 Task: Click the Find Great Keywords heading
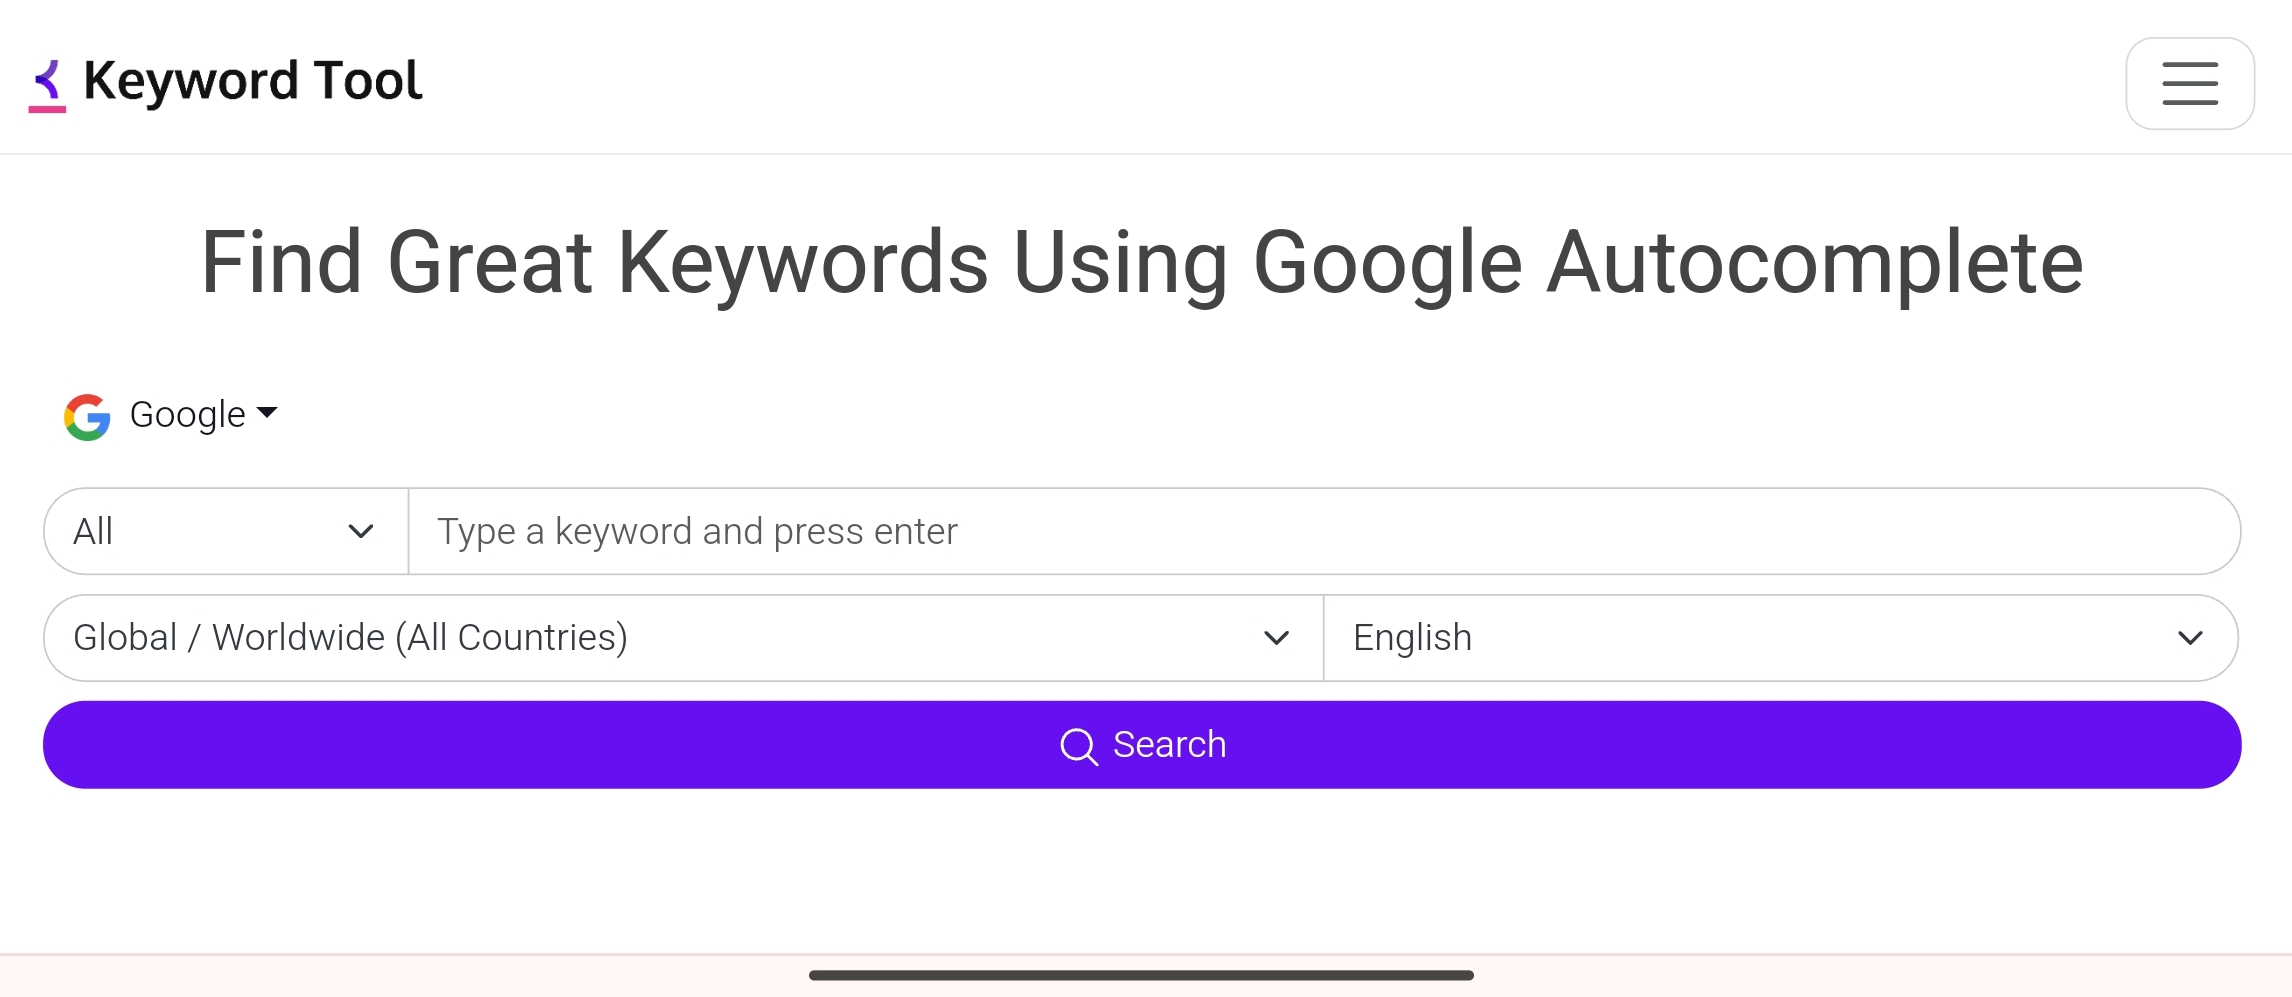(x=1142, y=262)
